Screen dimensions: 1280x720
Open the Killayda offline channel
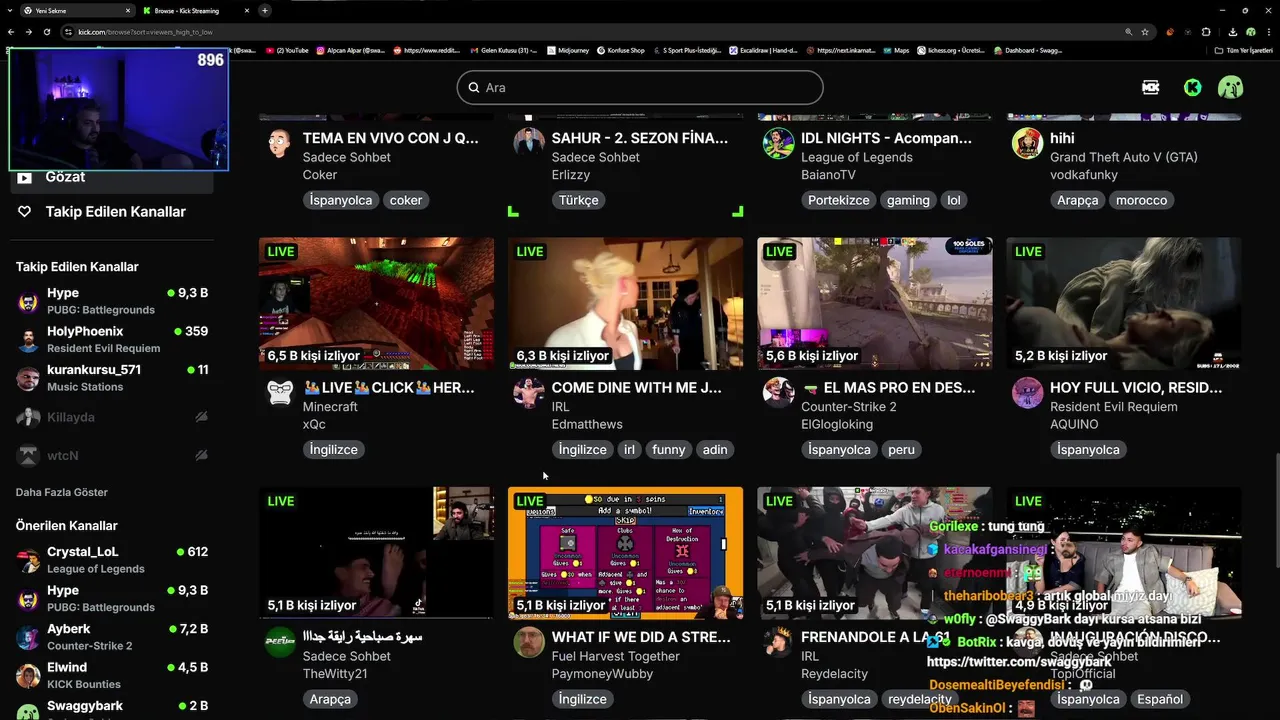pos(112,417)
